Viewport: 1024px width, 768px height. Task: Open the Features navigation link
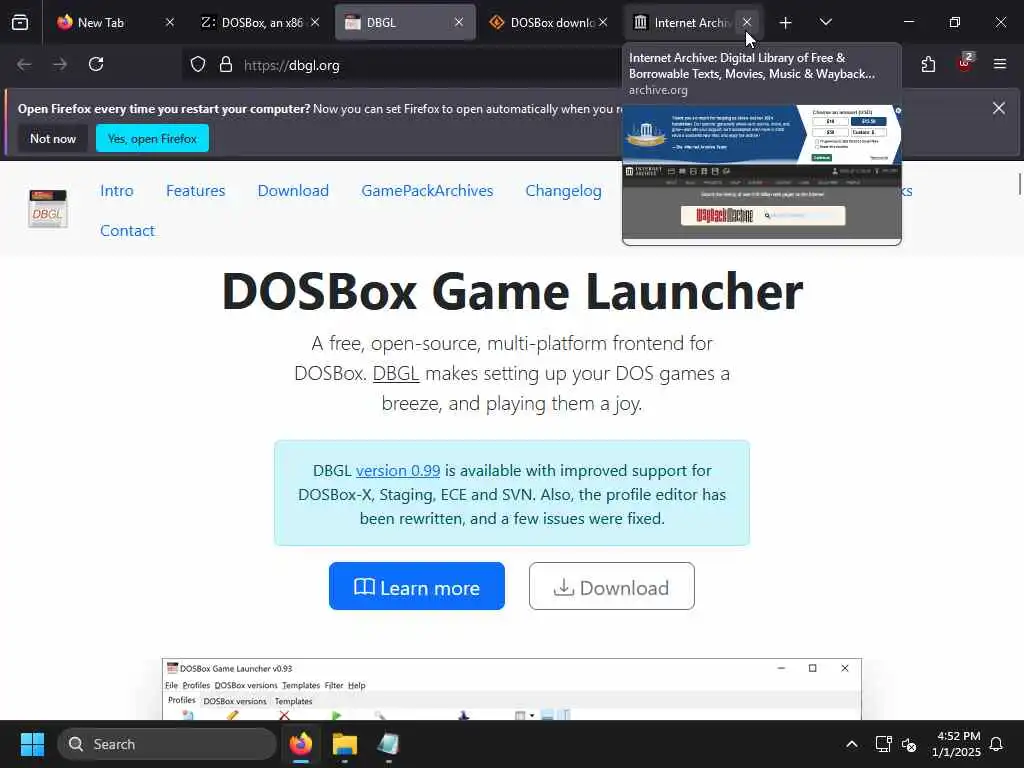pyautogui.click(x=195, y=191)
